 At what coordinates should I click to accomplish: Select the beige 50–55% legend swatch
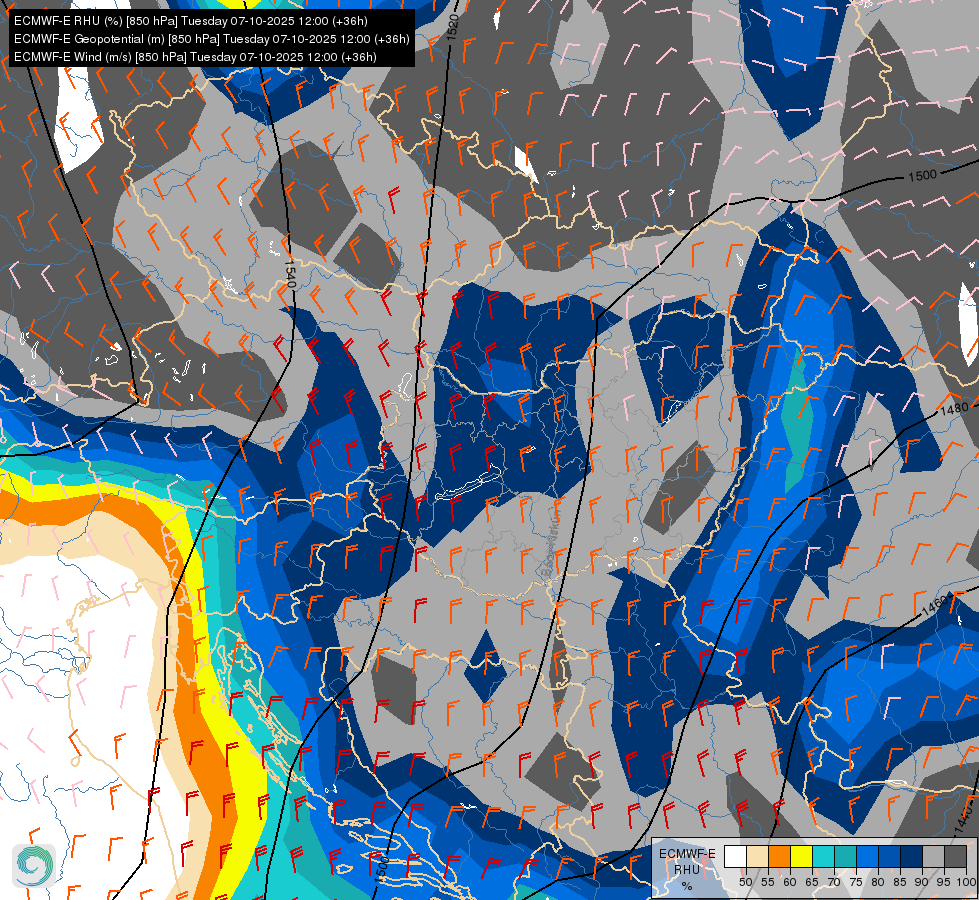click(x=757, y=856)
